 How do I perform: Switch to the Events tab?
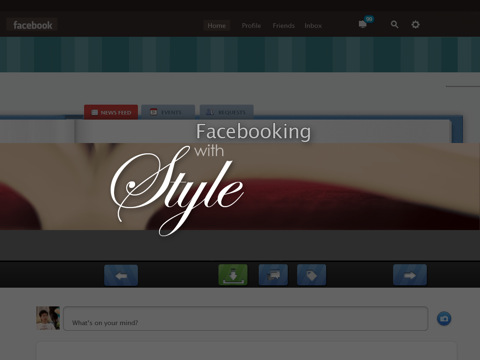tap(168, 112)
